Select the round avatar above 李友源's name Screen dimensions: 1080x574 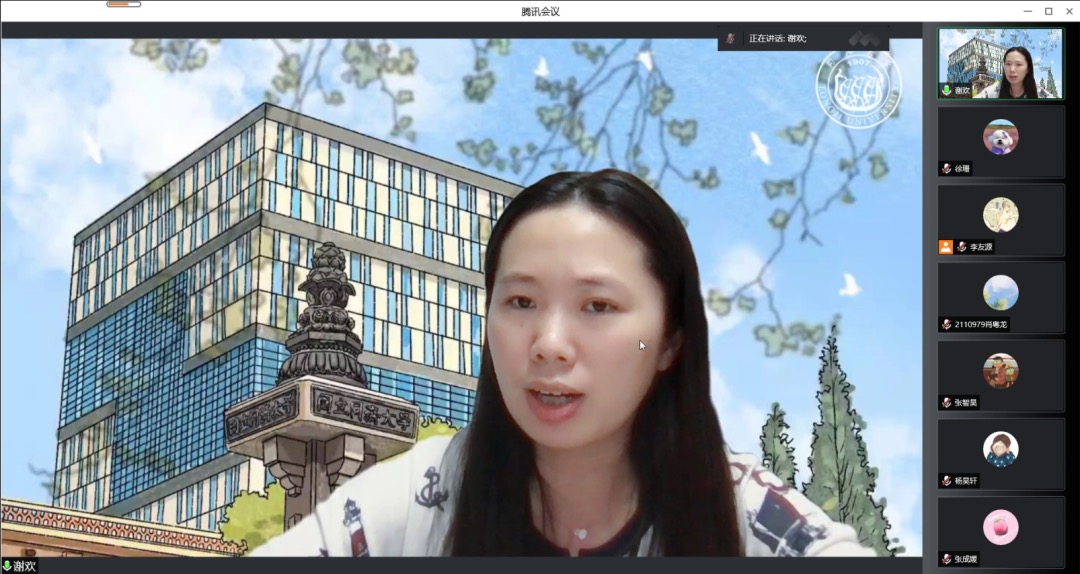tap(1000, 214)
